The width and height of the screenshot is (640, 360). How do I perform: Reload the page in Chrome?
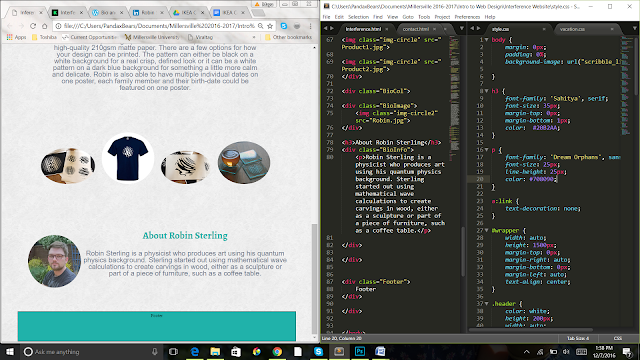[x=33, y=26]
